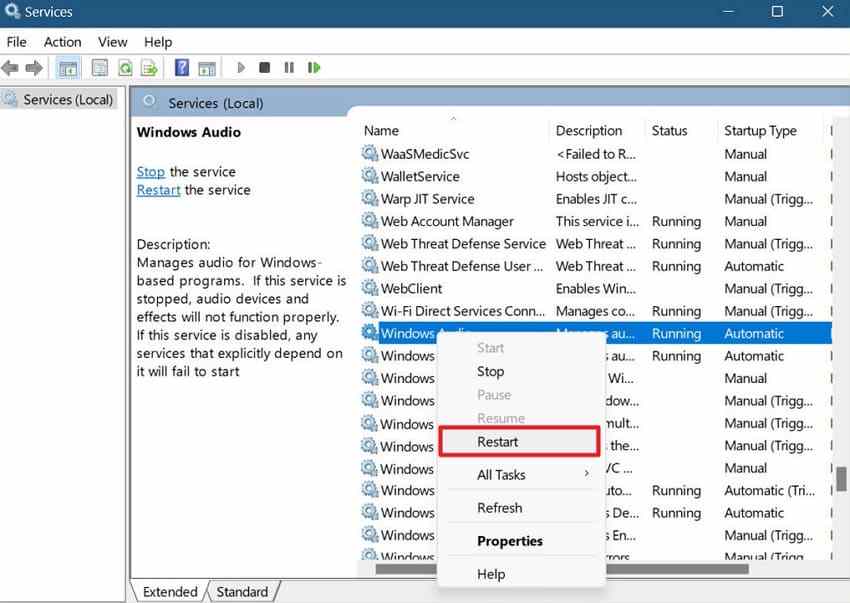The image size is (850, 603).
Task: Click Running status of Windows Audio row
Action: coord(677,333)
